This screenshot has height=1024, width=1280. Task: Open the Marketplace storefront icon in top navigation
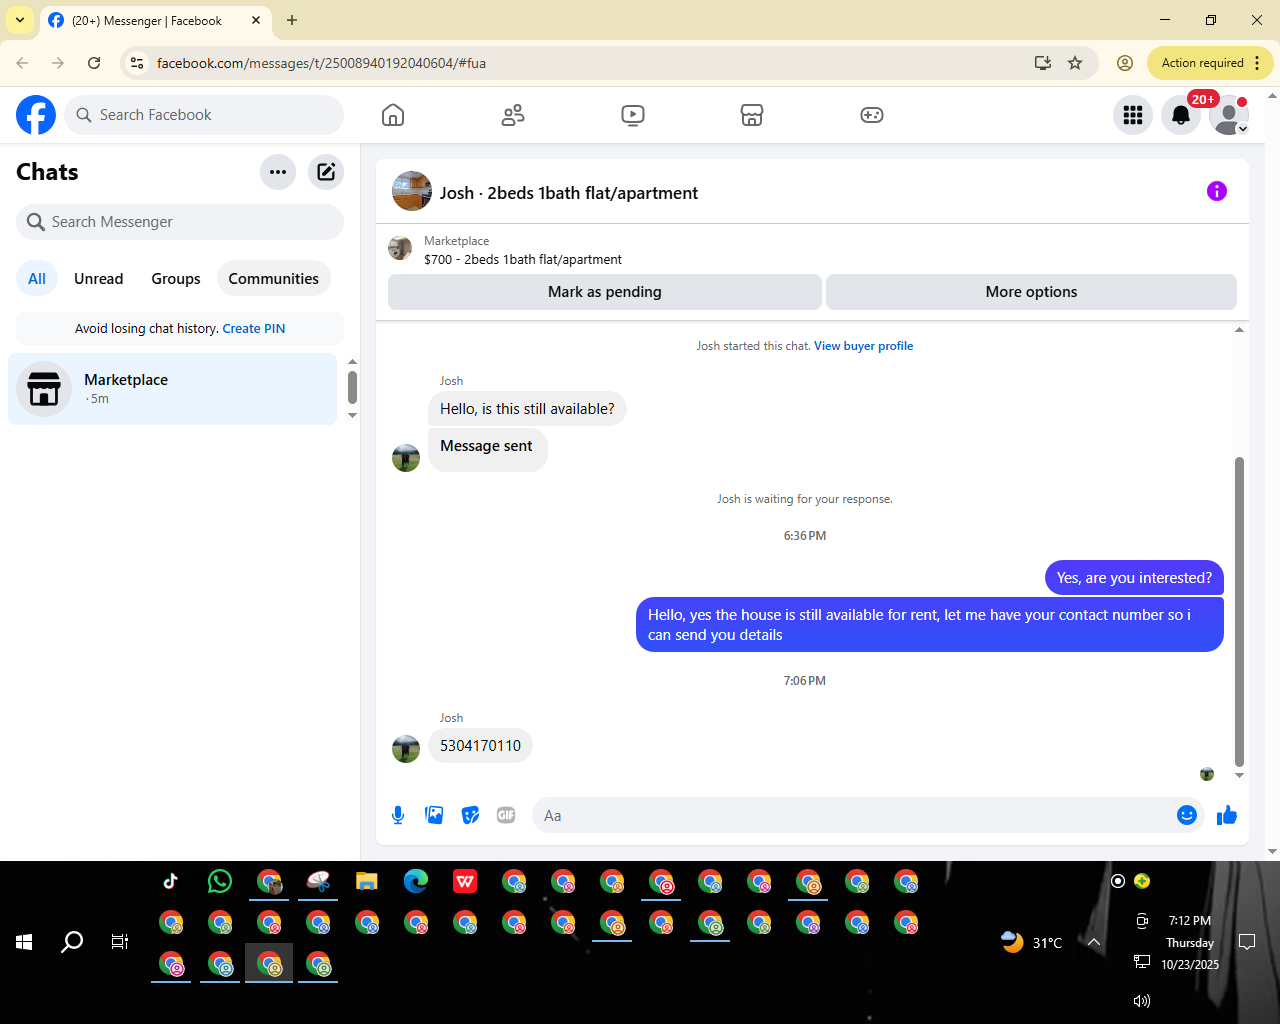(752, 115)
